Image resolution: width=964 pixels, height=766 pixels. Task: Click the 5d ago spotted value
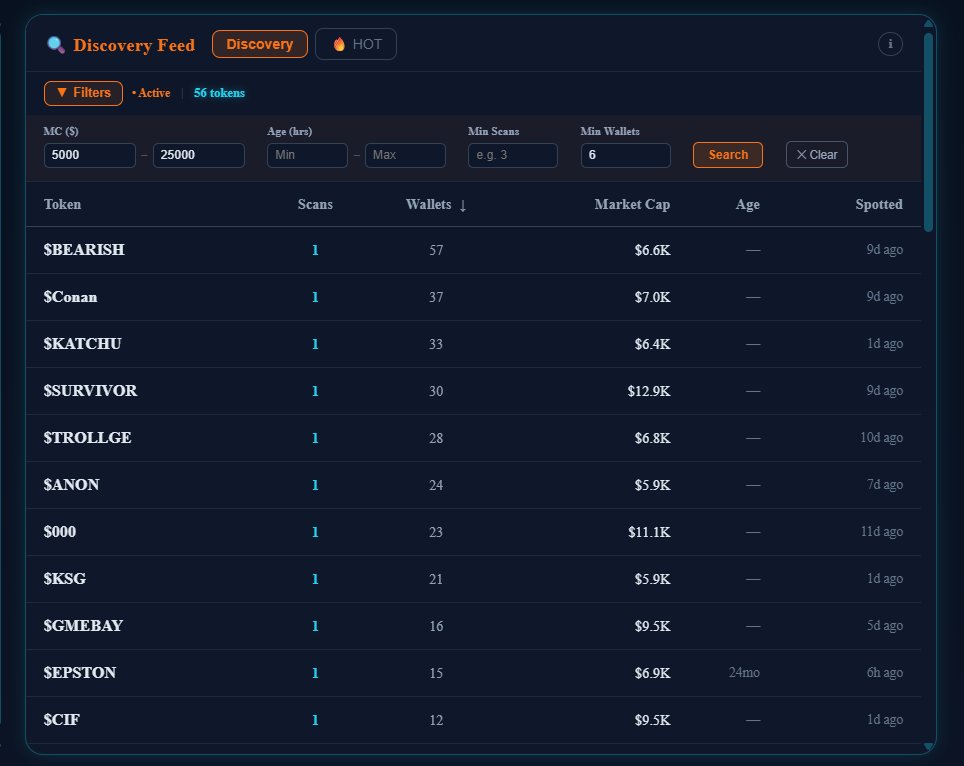pos(885,626)
